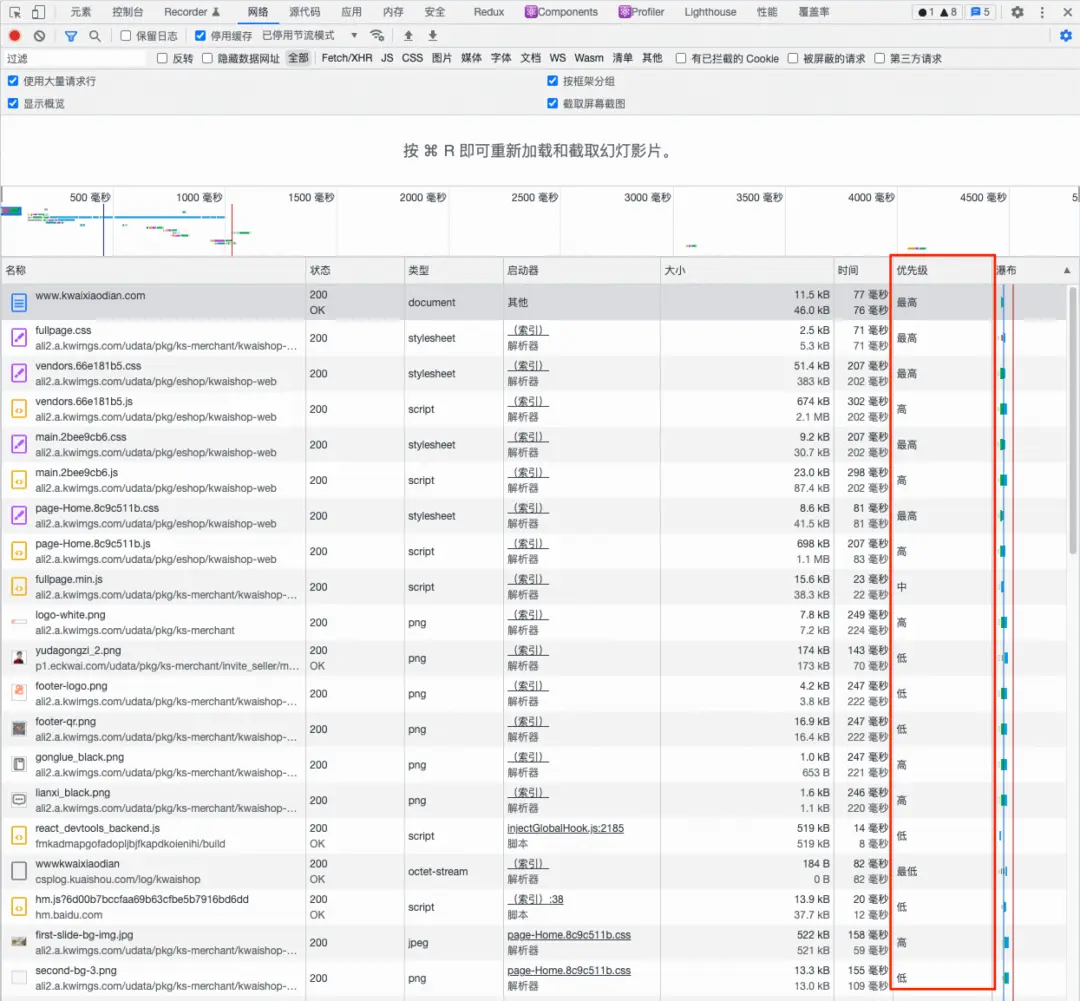Open the React Components tab

[561, 12]
